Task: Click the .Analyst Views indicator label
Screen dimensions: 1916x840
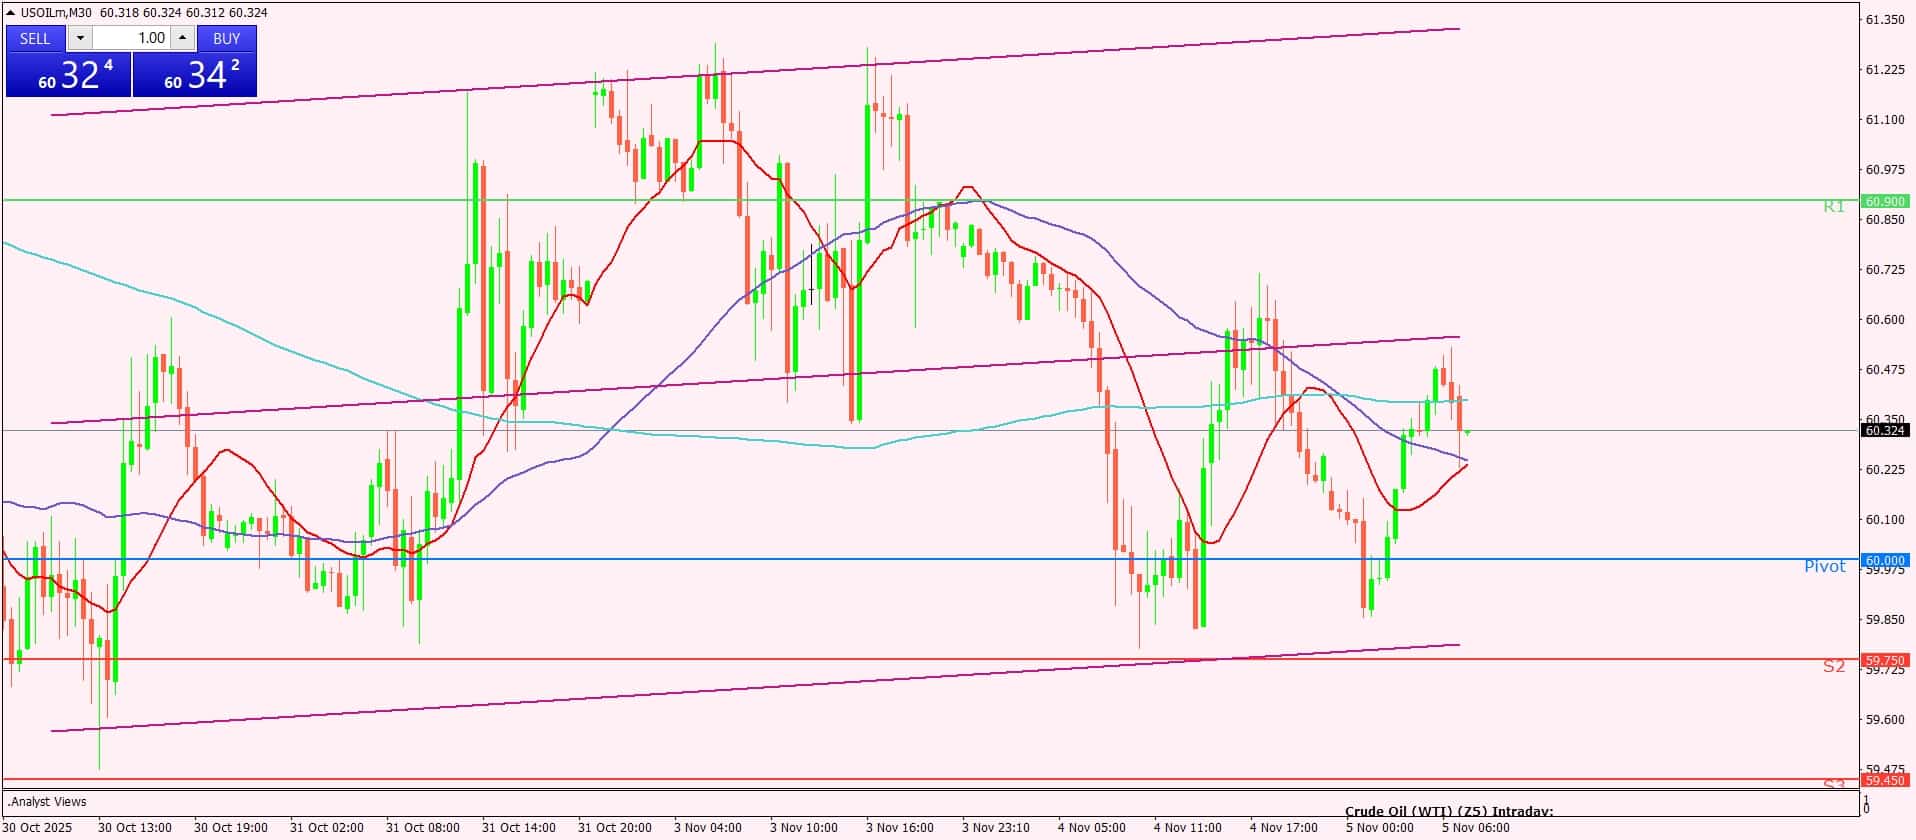Action: [47, 802]
